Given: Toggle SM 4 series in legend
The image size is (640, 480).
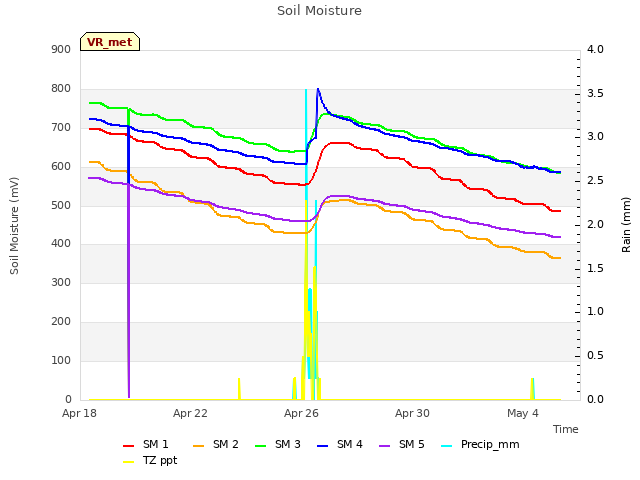Looking at the screenshot, I should pyautogui.click(x=340, y=444).
